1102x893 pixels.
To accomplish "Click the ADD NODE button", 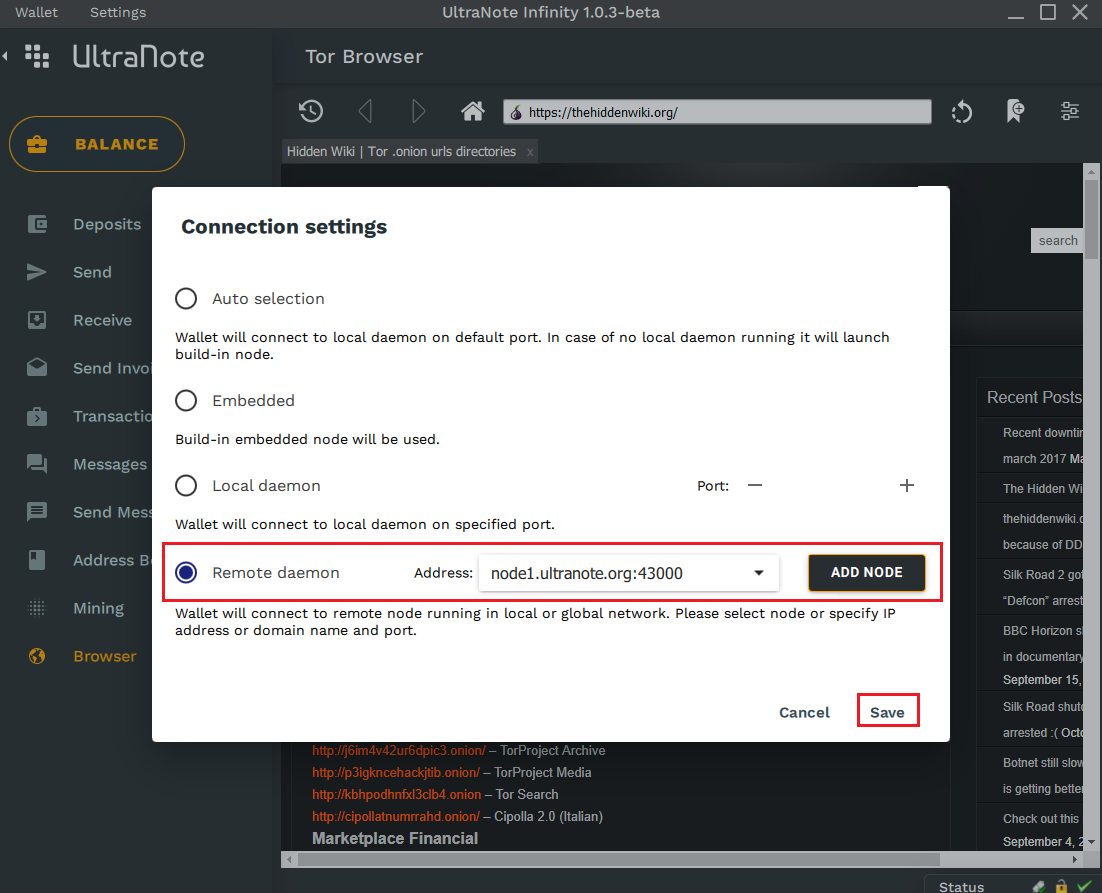I will 867,573.
